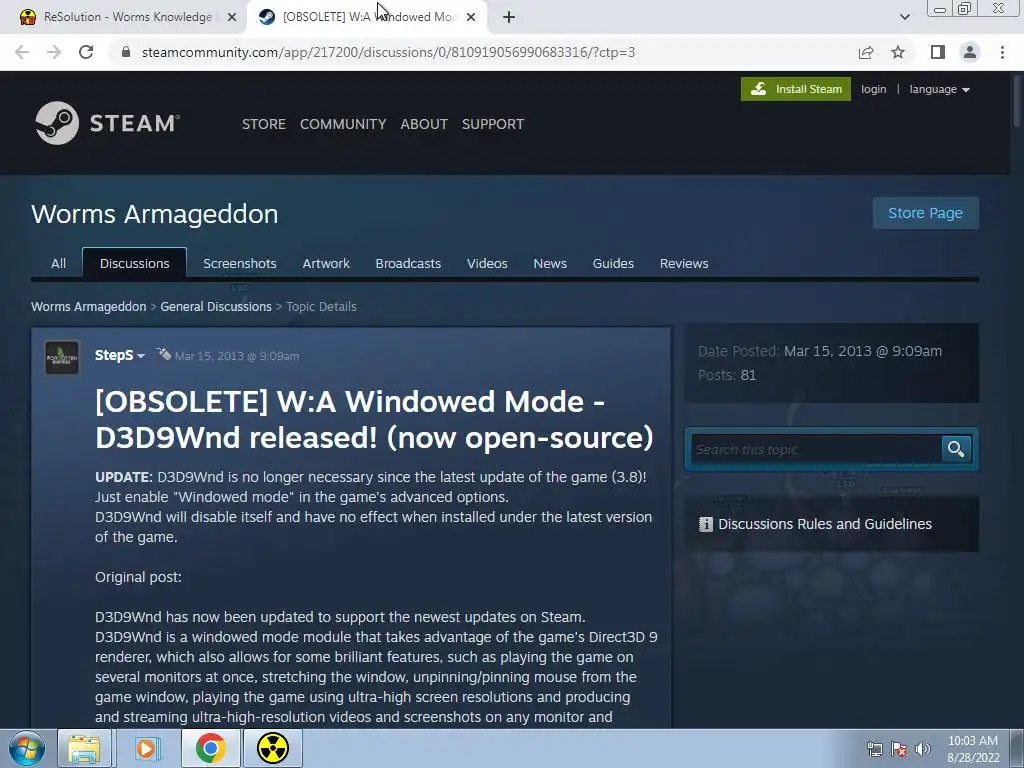
Task: Click Worms Armageddon breadcrumb link
Action: [x=89, y=306]
